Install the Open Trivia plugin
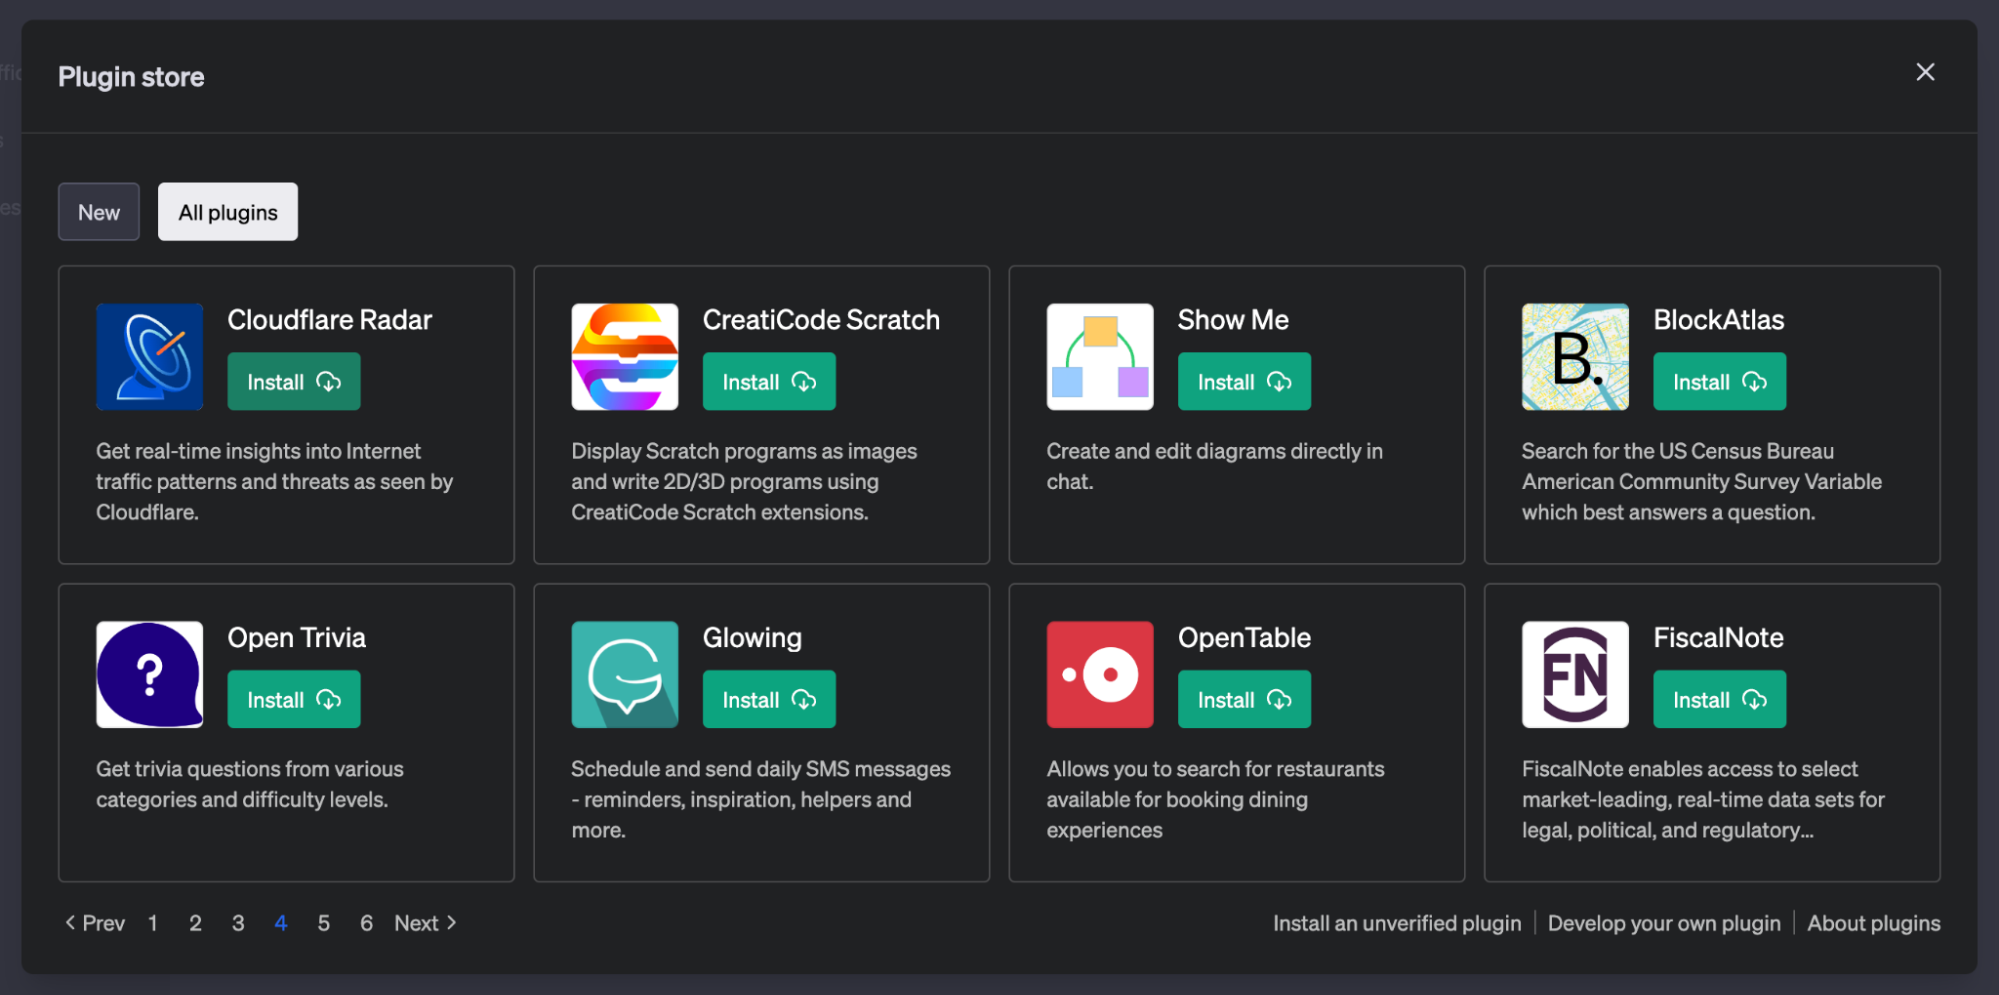 point(294,700)
